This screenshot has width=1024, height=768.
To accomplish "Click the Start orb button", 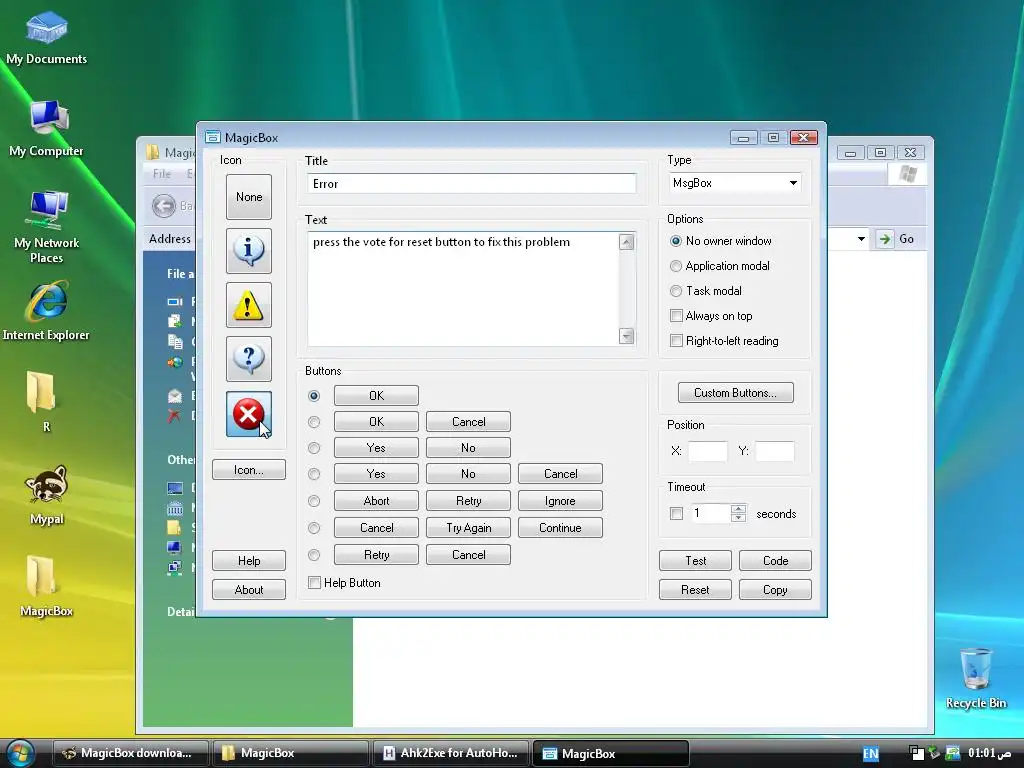I will click(x=20, y=753).
